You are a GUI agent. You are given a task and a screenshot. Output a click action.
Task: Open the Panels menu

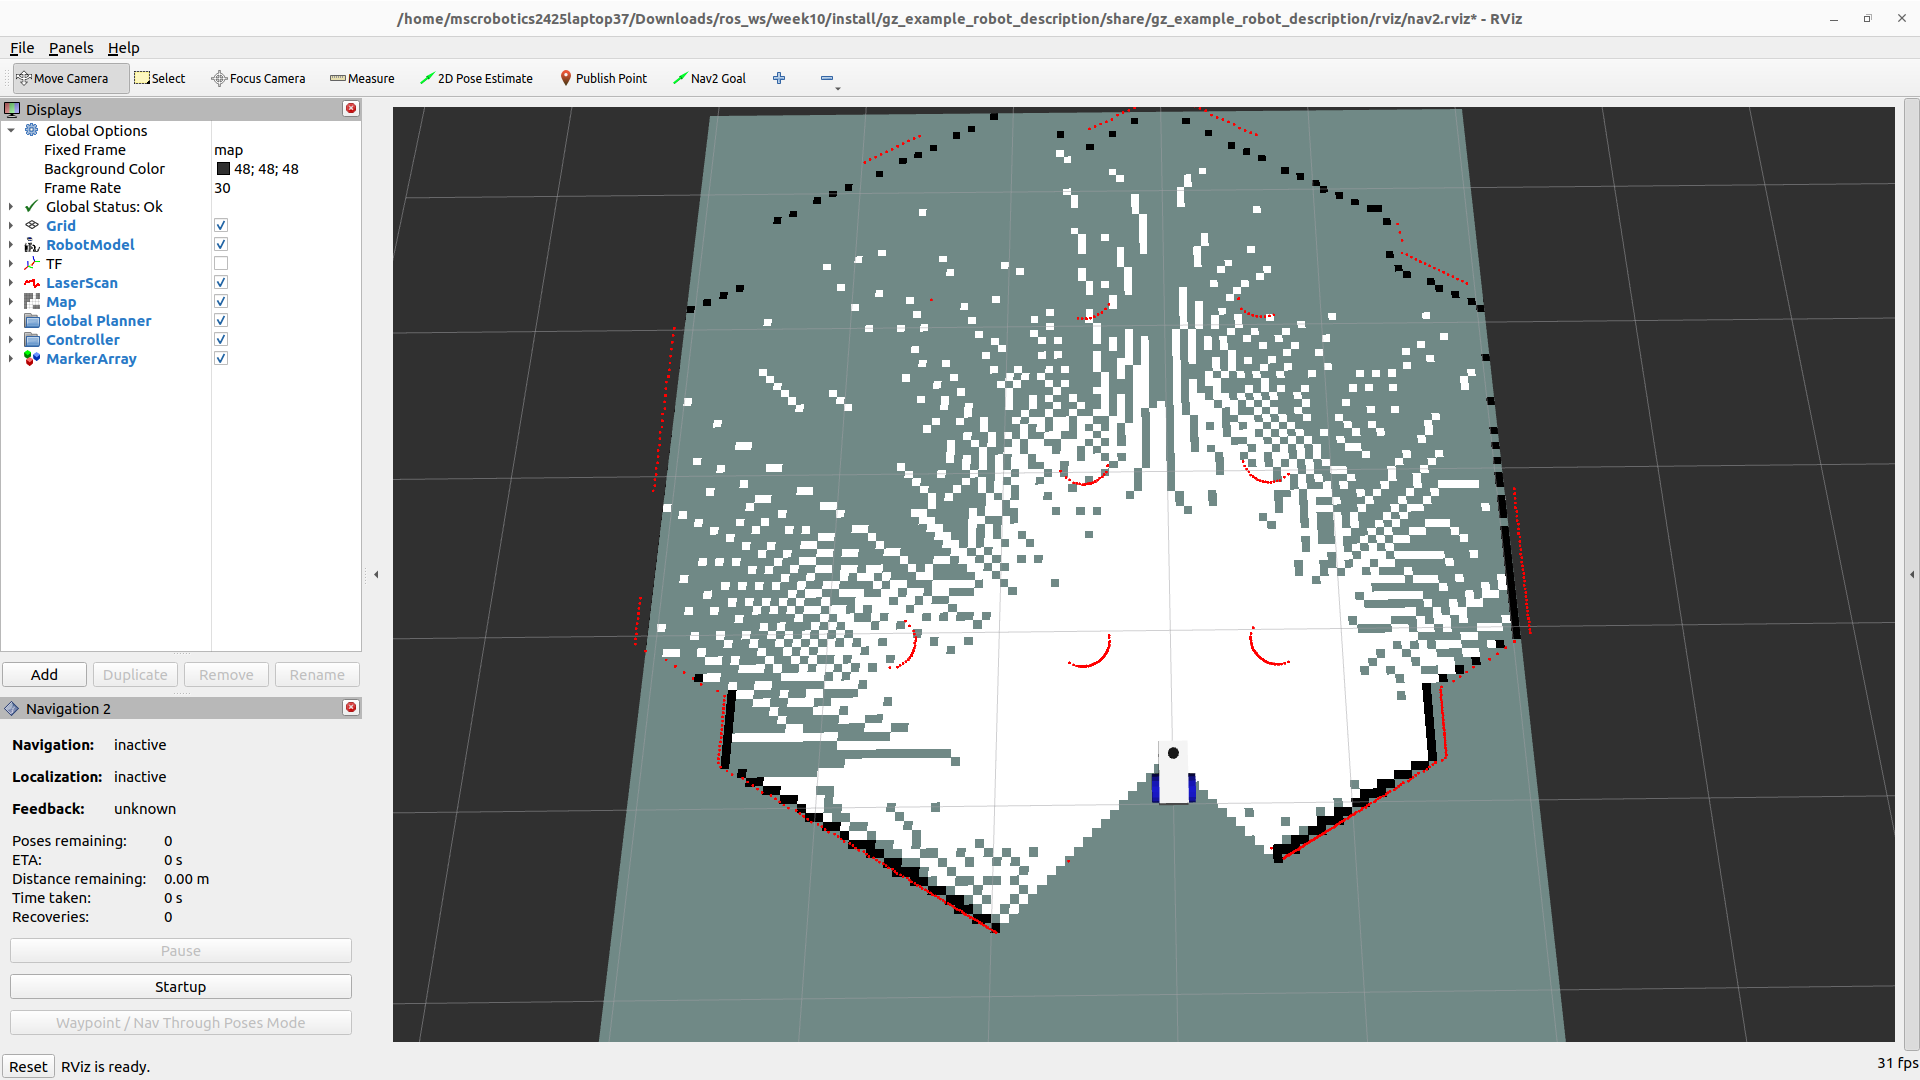(x=71, y=47)
